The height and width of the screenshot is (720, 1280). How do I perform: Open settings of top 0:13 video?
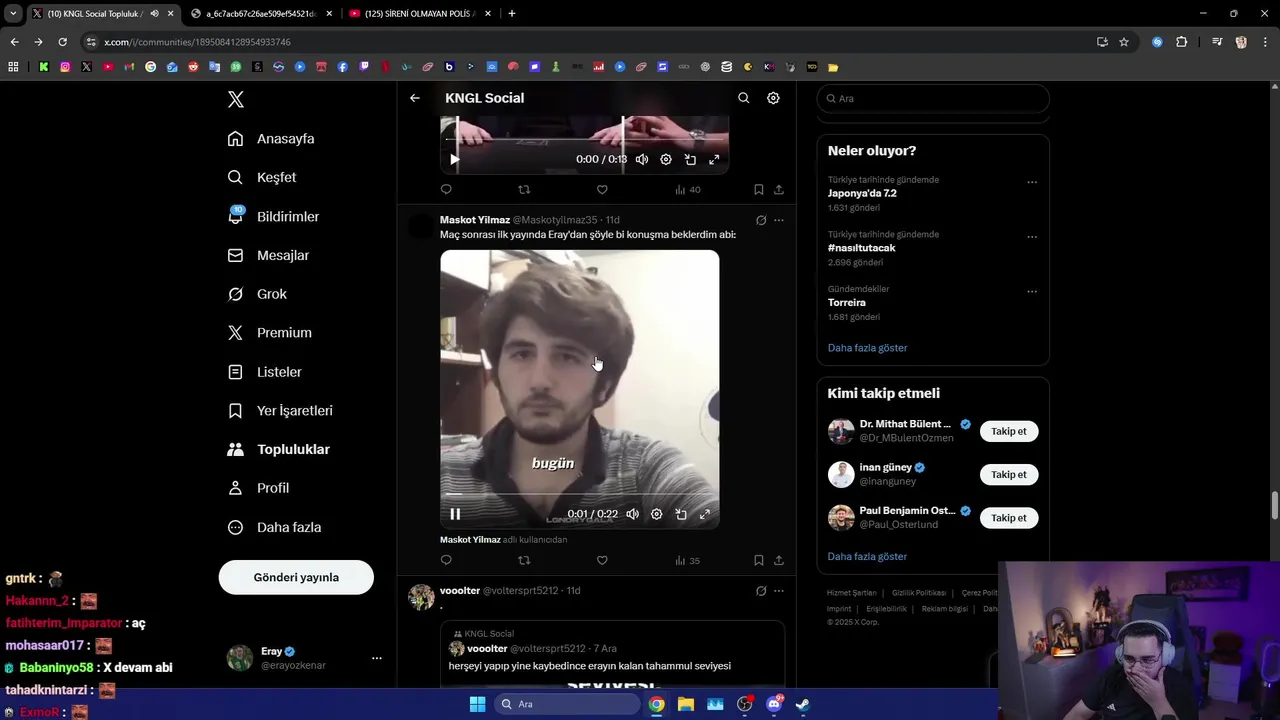pos(666,159)
